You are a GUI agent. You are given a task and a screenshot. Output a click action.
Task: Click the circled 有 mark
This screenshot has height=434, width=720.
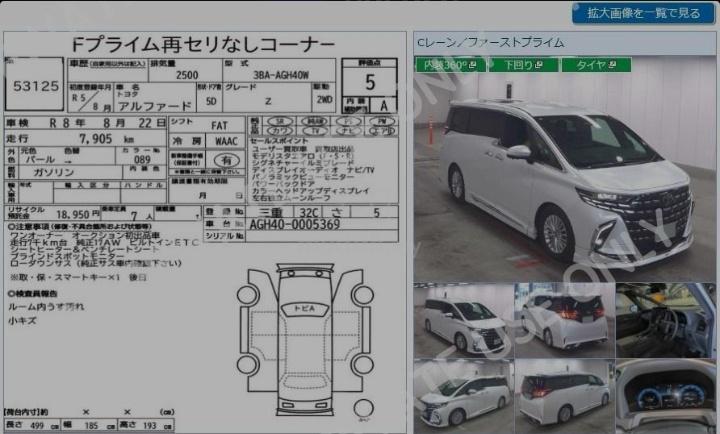[x=226, y=160]
